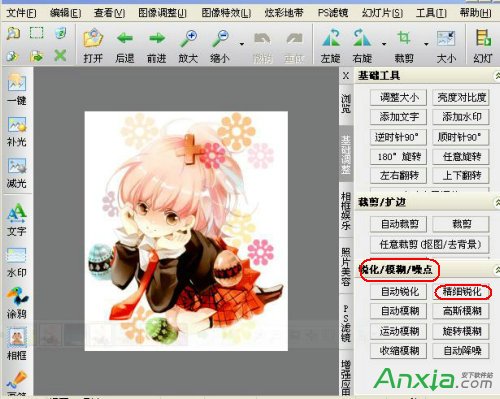The width and height of the screenshot is (500, 399).
Task: Switch to the PS滤镜 side tab
Action: click(x=346, y=323)
